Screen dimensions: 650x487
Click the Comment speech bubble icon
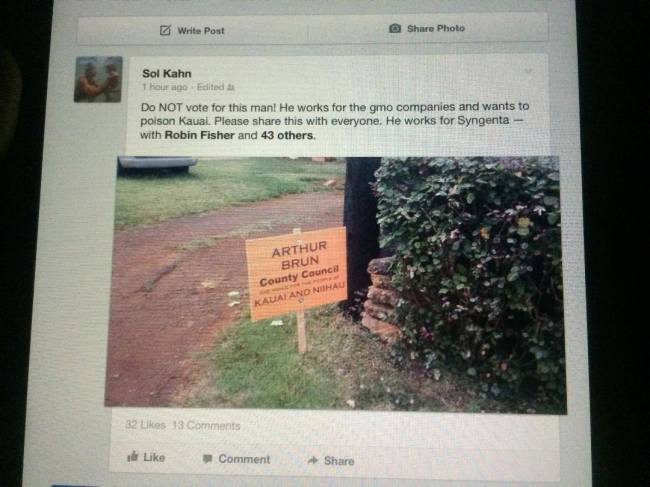click(x=207, y=459)
